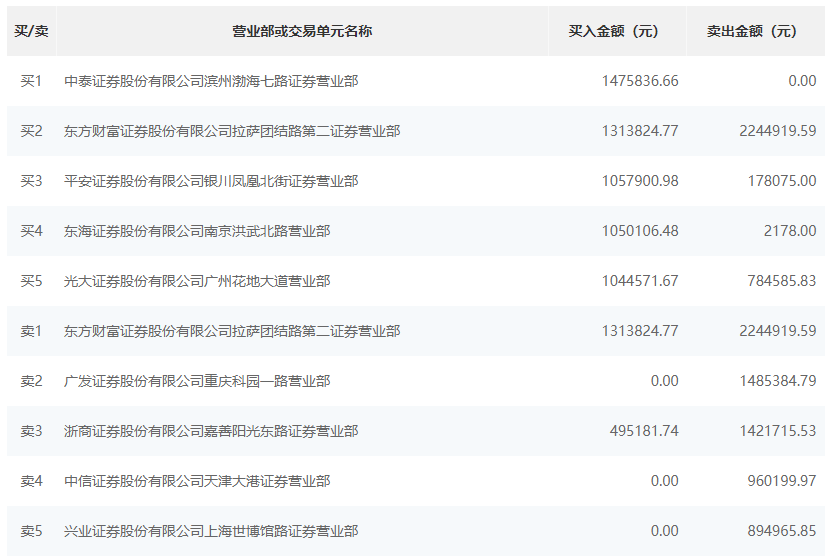Click the 0.00 buy amount in 卖4 row
Screen dimensions: 828x557
(665, 481)
